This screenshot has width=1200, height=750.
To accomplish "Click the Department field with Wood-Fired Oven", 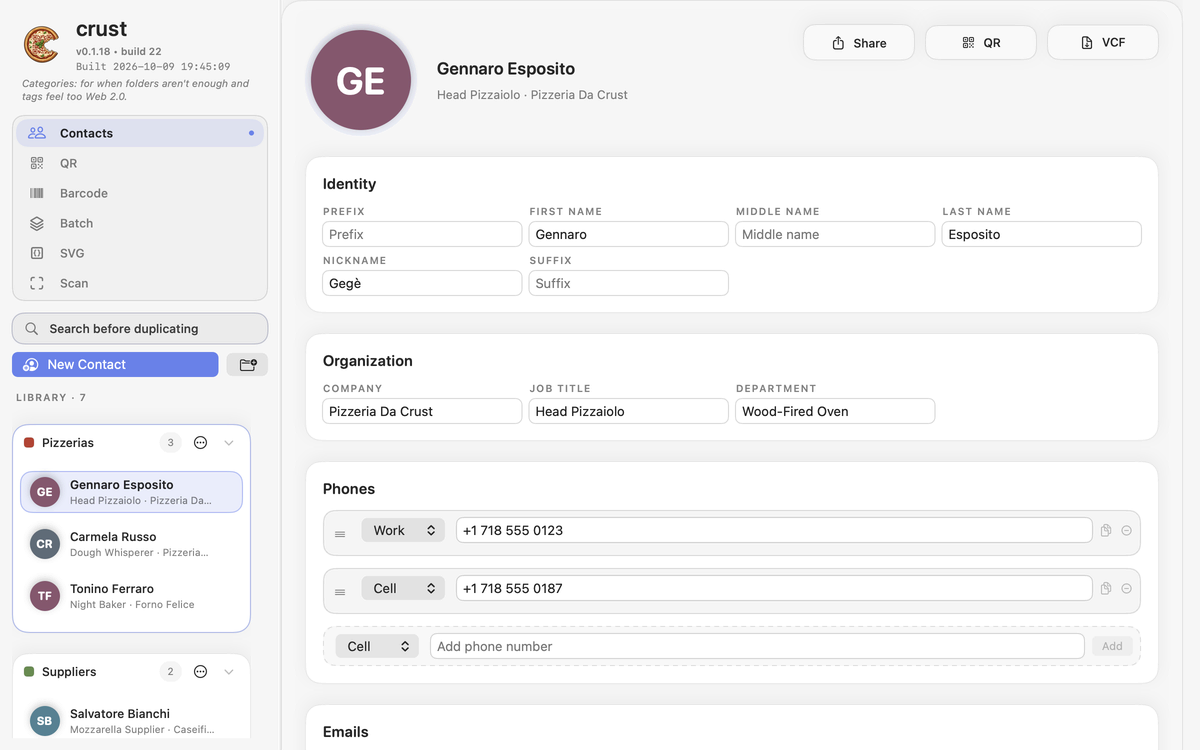I will point(835,412).
